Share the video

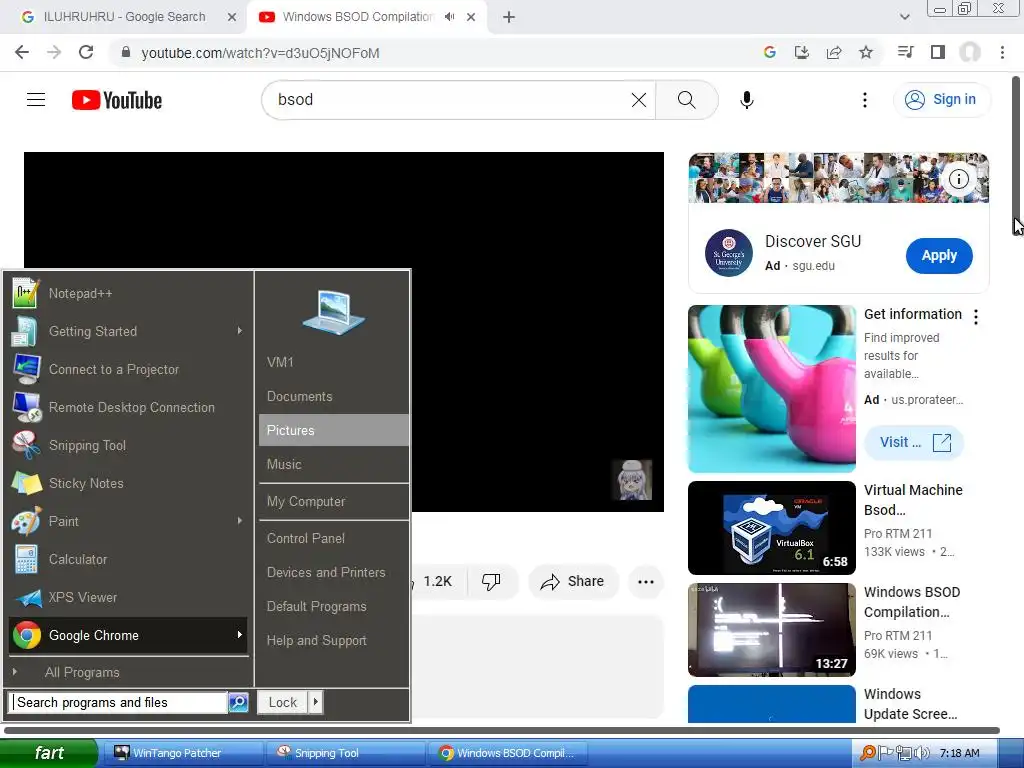pyautogui.click(x=573, y=581)
